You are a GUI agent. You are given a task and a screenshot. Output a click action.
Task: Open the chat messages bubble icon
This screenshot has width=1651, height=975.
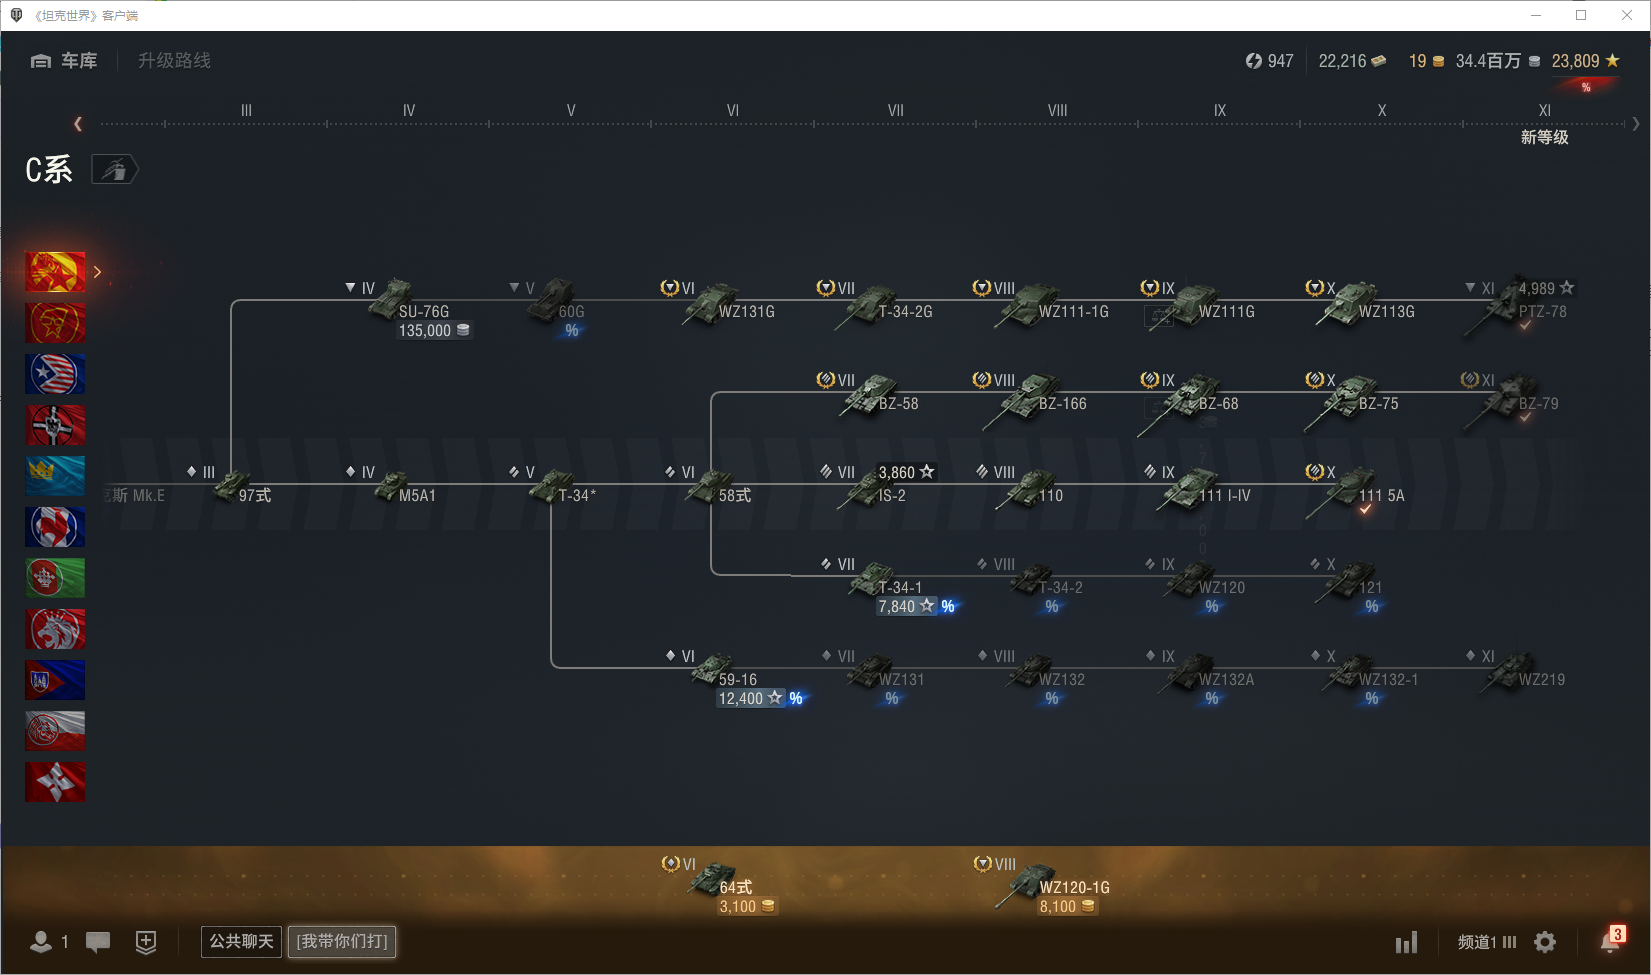(x=98, y=942)
